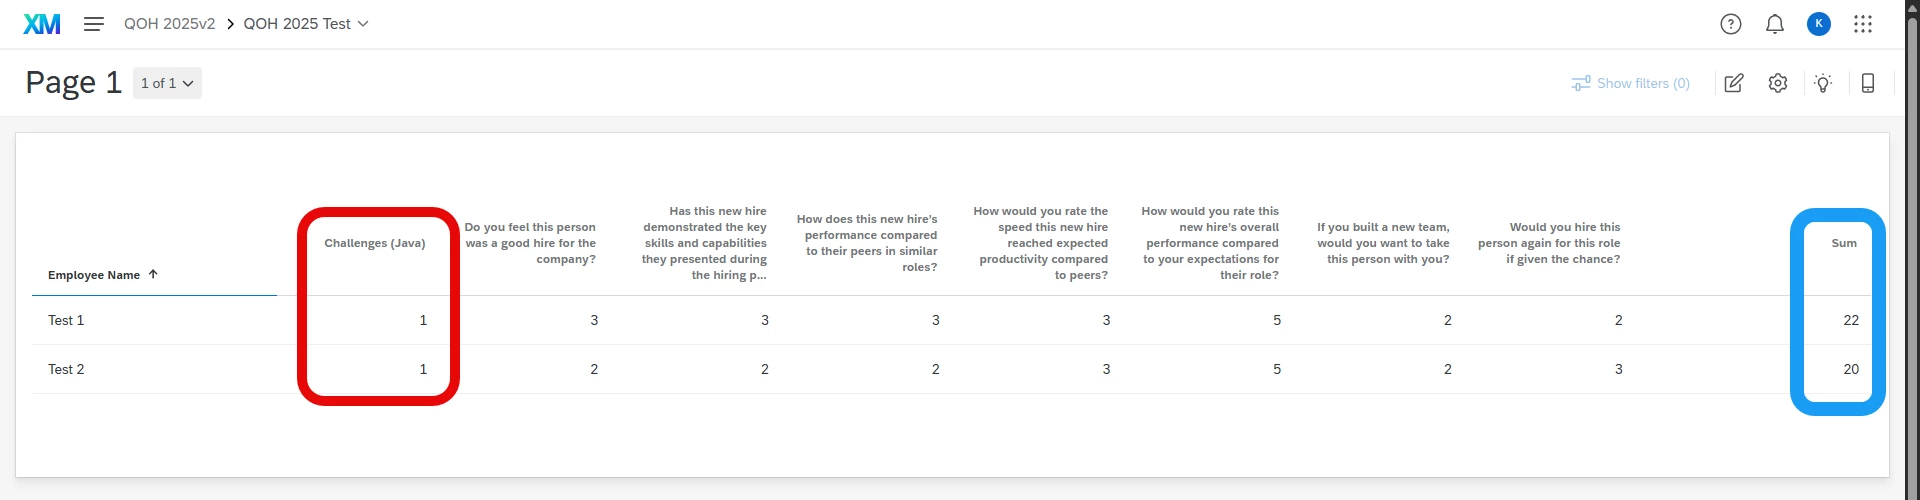The height and width of the screenshot is (500, 1920).
Task: Expand the QOH 2025 Test dropdown
Action: 306,24
